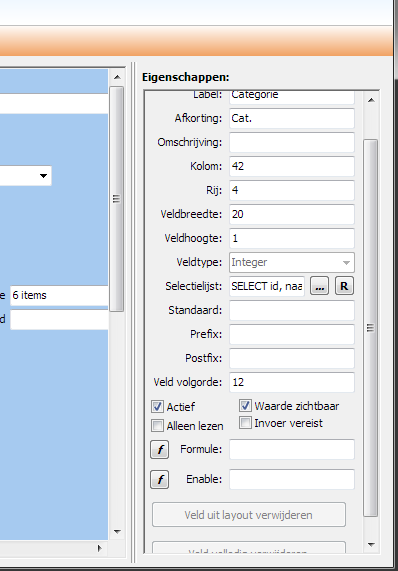The image size is (398, 571).
Task: Open Selectielijst editor with ellipsis button
Action: 319,286
